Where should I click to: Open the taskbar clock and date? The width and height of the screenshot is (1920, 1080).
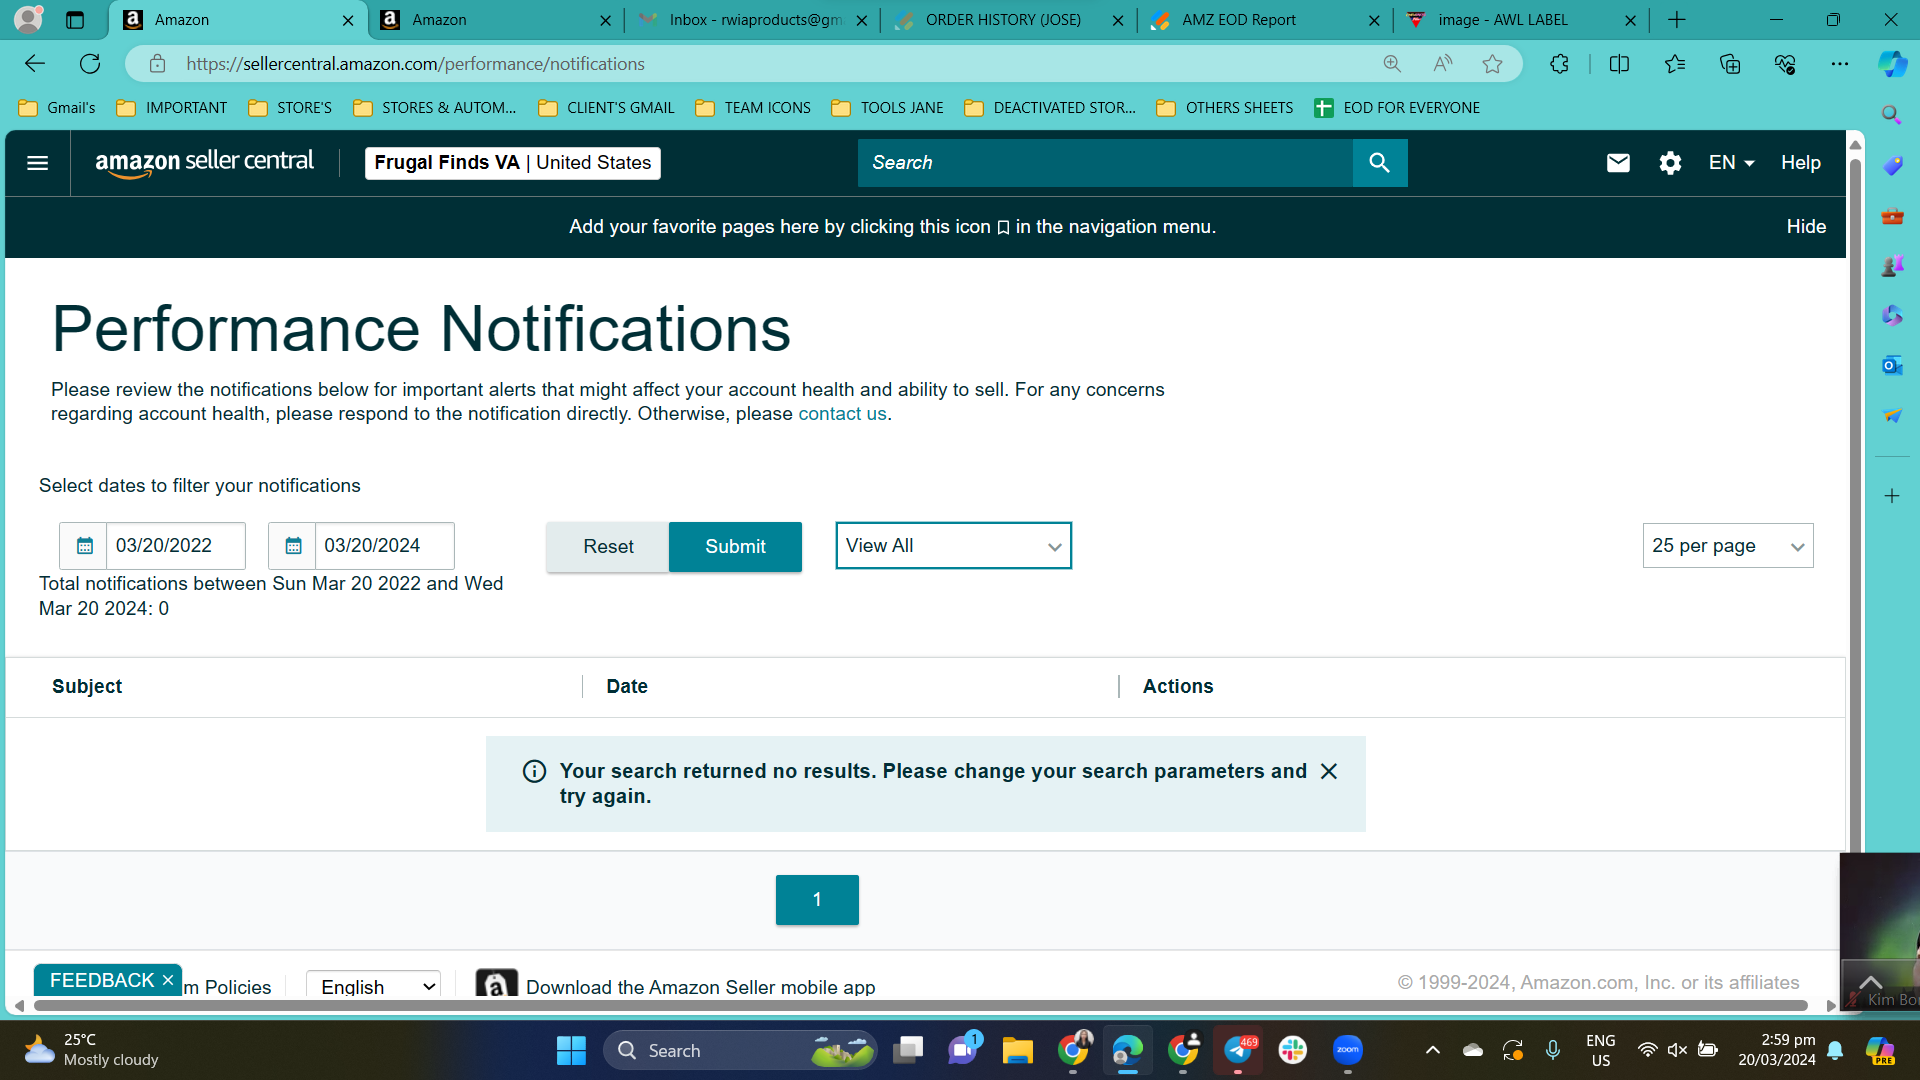(1776, 1050)
